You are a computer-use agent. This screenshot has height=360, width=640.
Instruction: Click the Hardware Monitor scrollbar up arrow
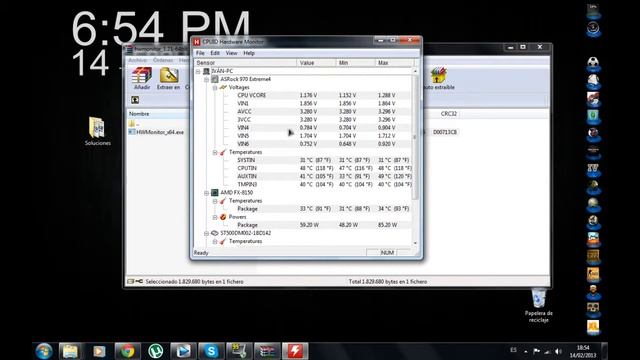[415, 71]
